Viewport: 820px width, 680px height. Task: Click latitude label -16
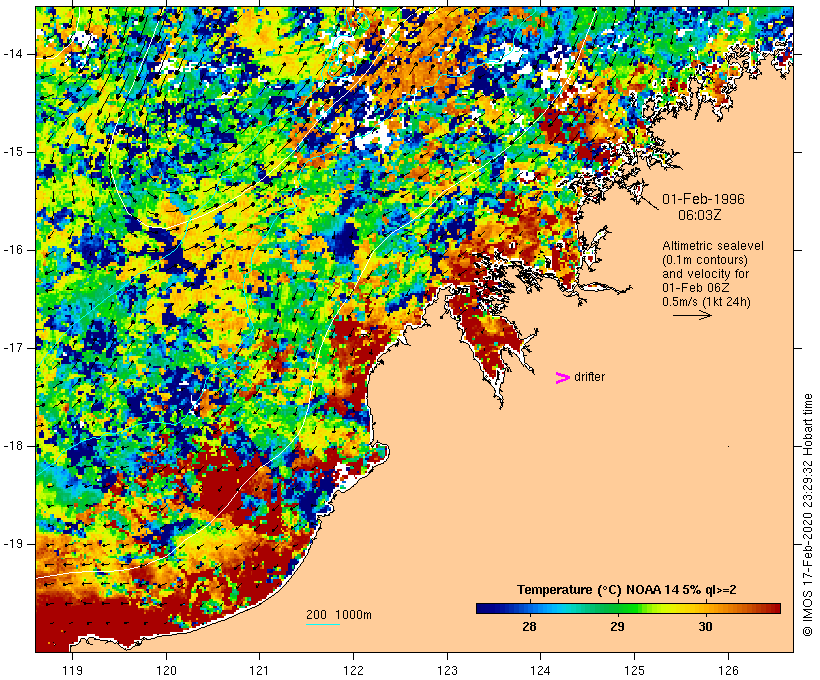coord(13,250)
